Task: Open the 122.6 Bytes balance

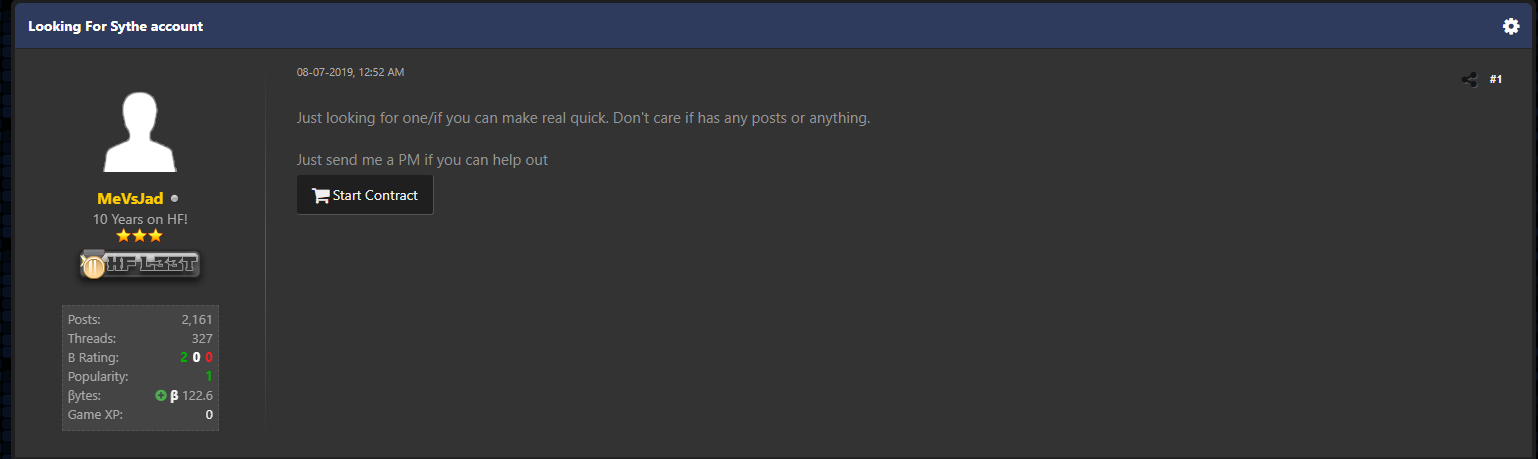Action: coord(198,396)
